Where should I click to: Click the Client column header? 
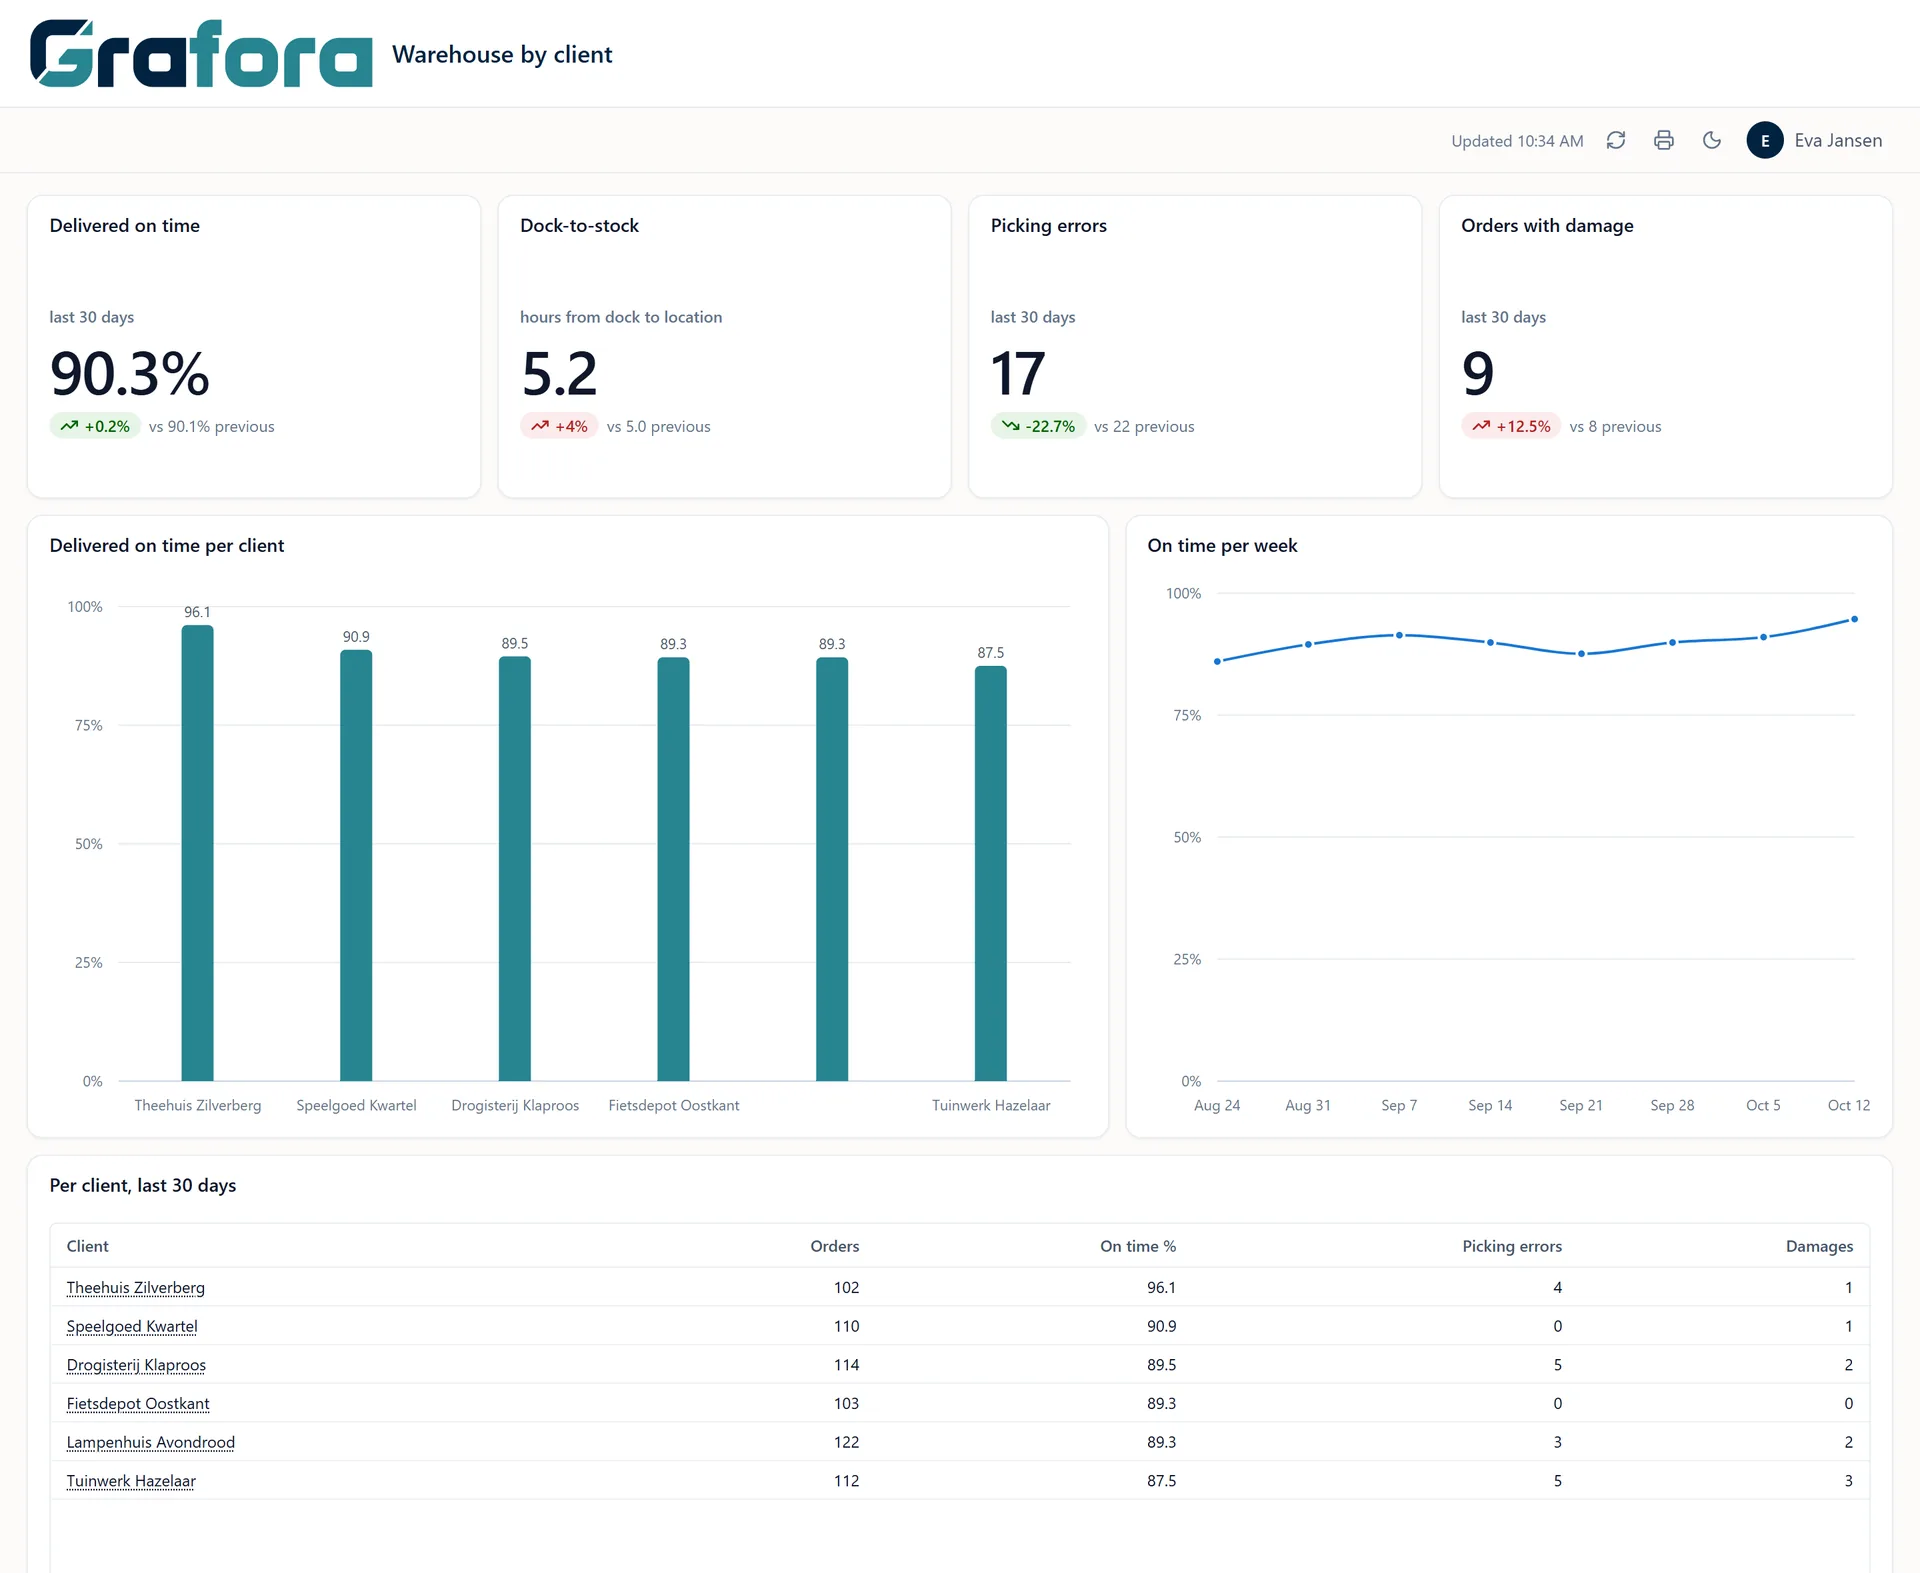[x=88, y=1246]
